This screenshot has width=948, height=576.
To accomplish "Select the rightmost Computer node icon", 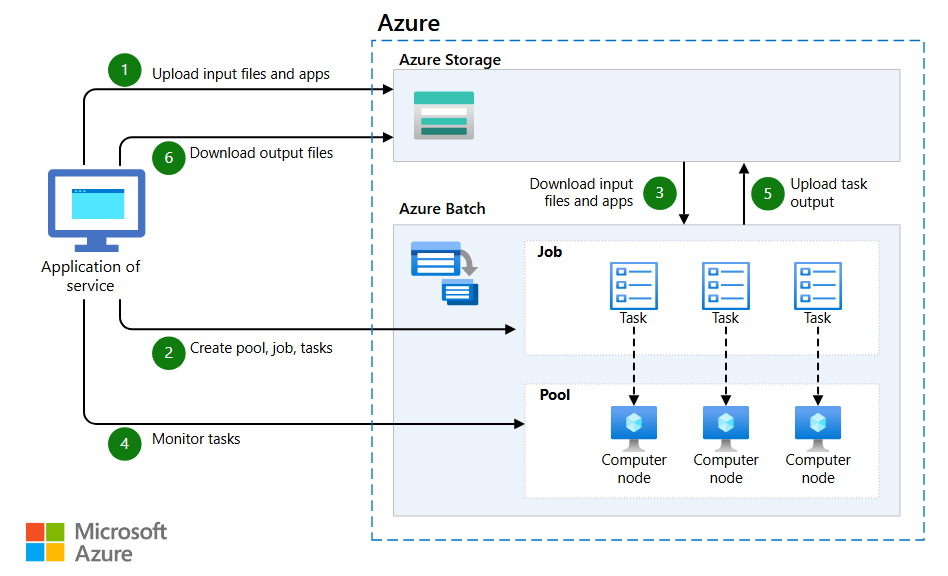I will [817, 429].
